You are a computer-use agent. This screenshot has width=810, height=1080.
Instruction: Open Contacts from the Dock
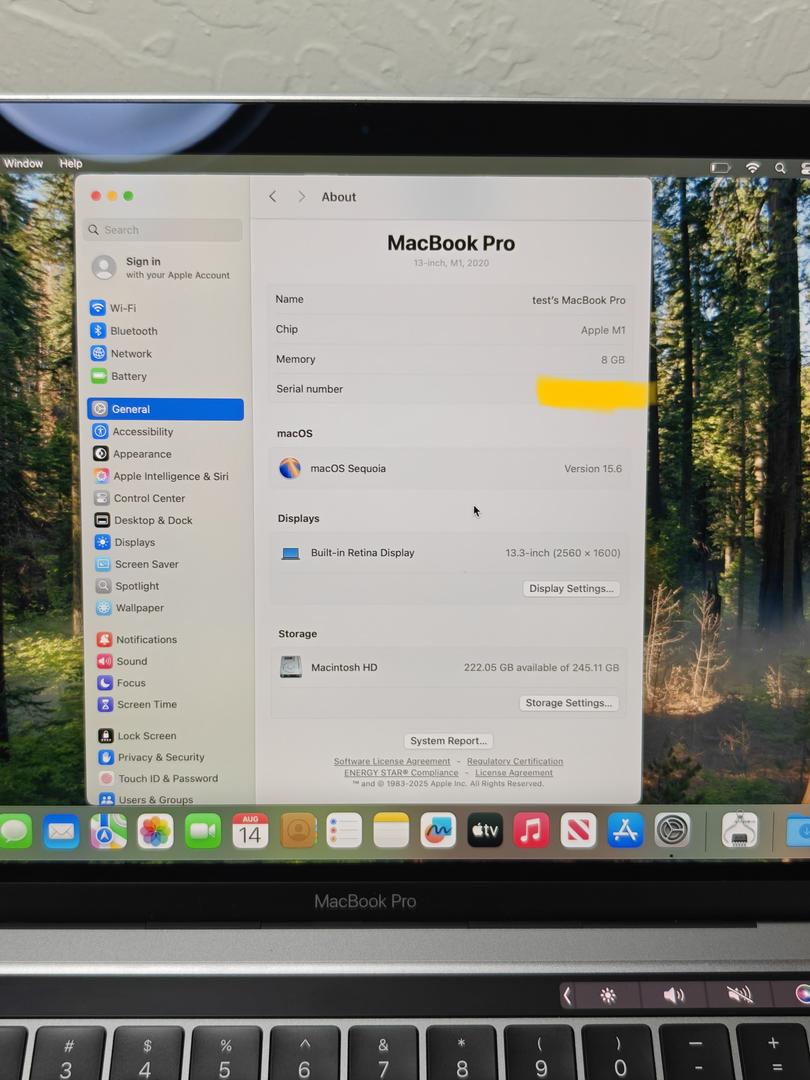pyautogui.click(x=298, y=831)
